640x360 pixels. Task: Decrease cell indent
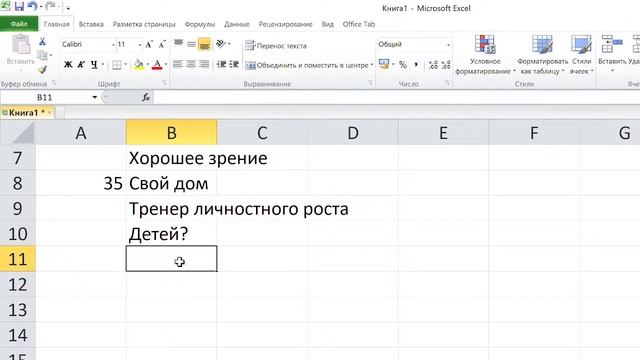[x=221, y=64]
